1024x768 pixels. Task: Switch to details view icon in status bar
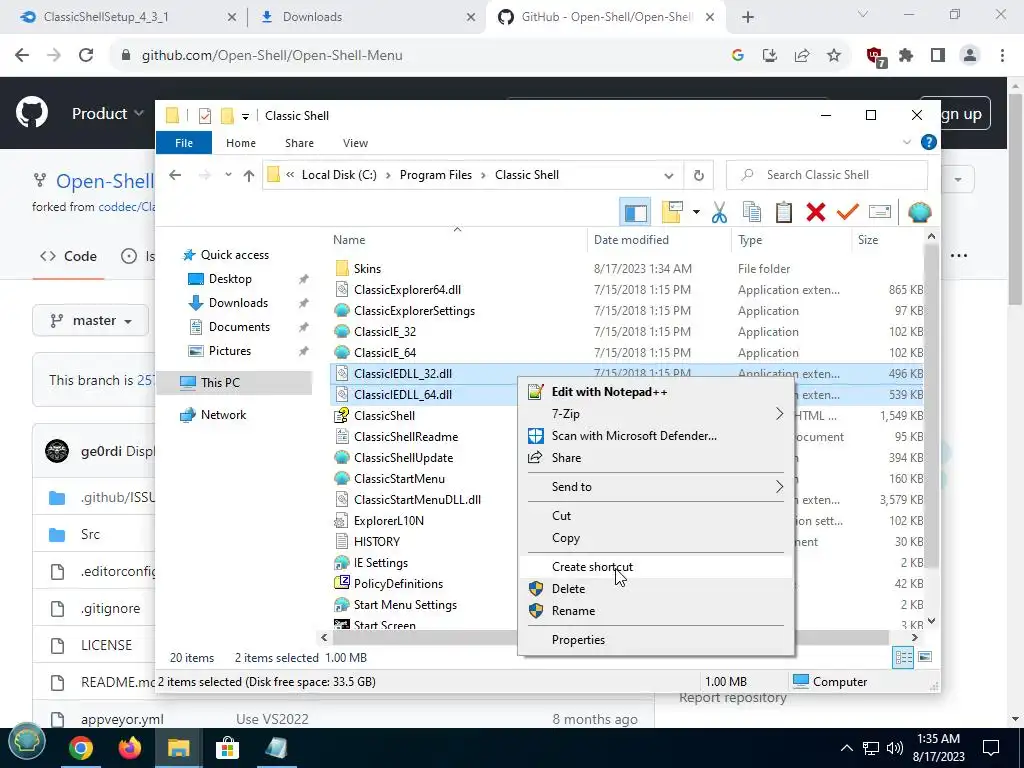[x=903, y=658]
